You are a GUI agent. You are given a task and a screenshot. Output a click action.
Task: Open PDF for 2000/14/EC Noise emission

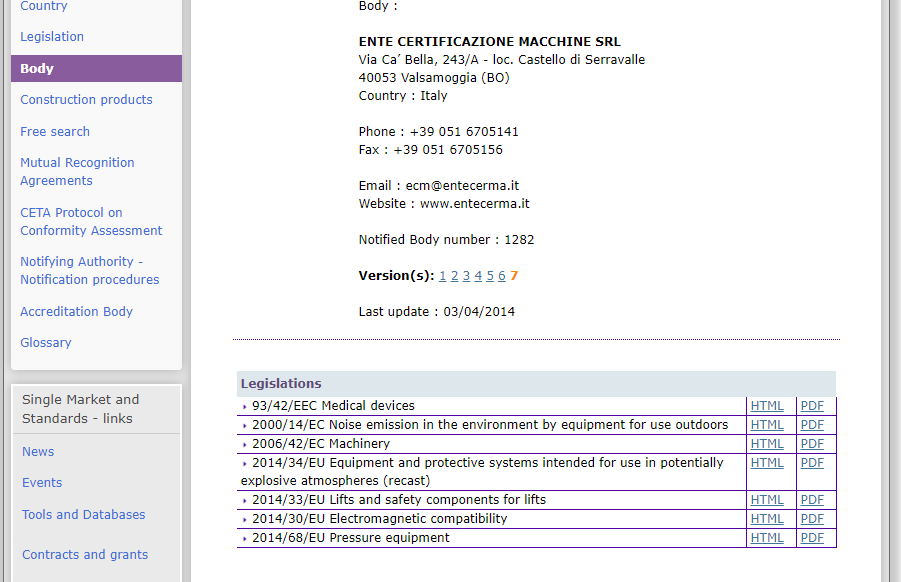[x=812, y=425]
